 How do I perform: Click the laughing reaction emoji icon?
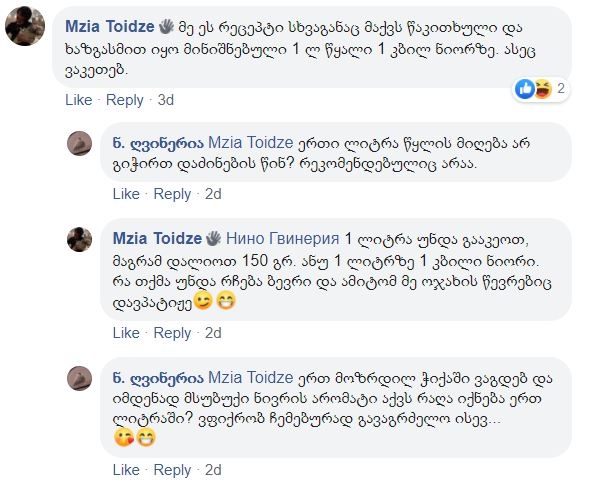tap(542, 89)
